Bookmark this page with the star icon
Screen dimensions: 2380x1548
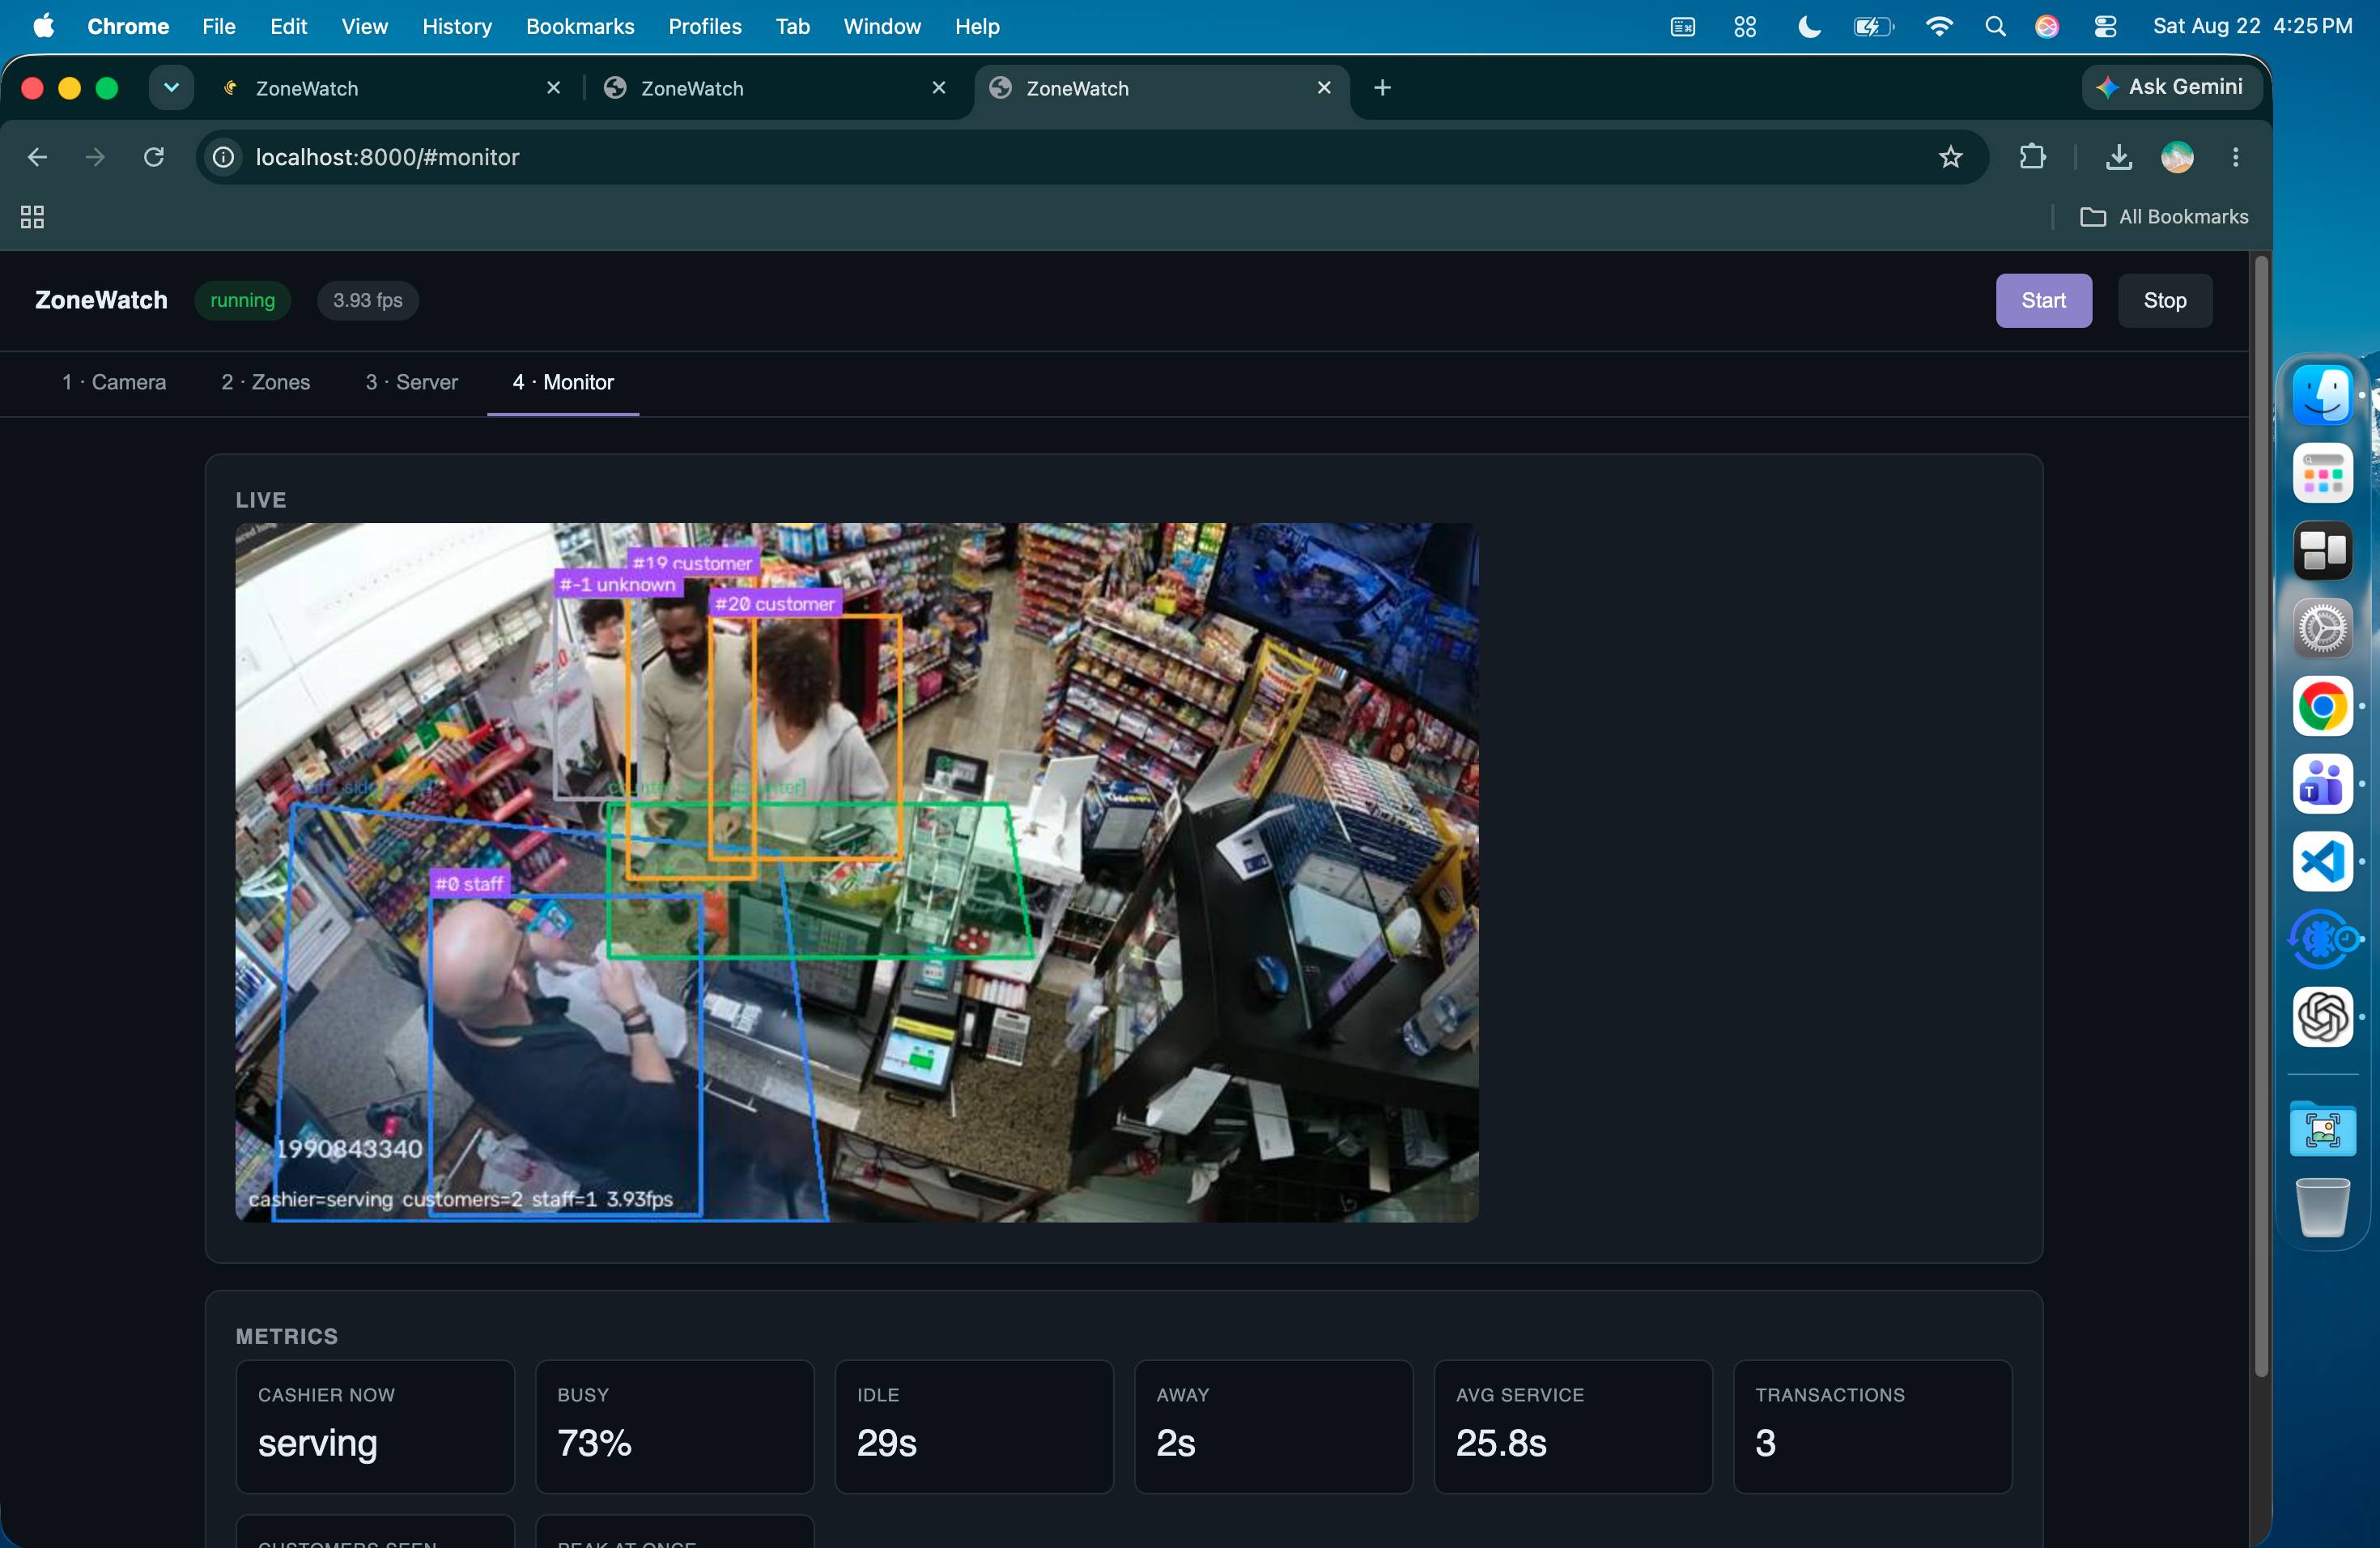click(1950, 157)
